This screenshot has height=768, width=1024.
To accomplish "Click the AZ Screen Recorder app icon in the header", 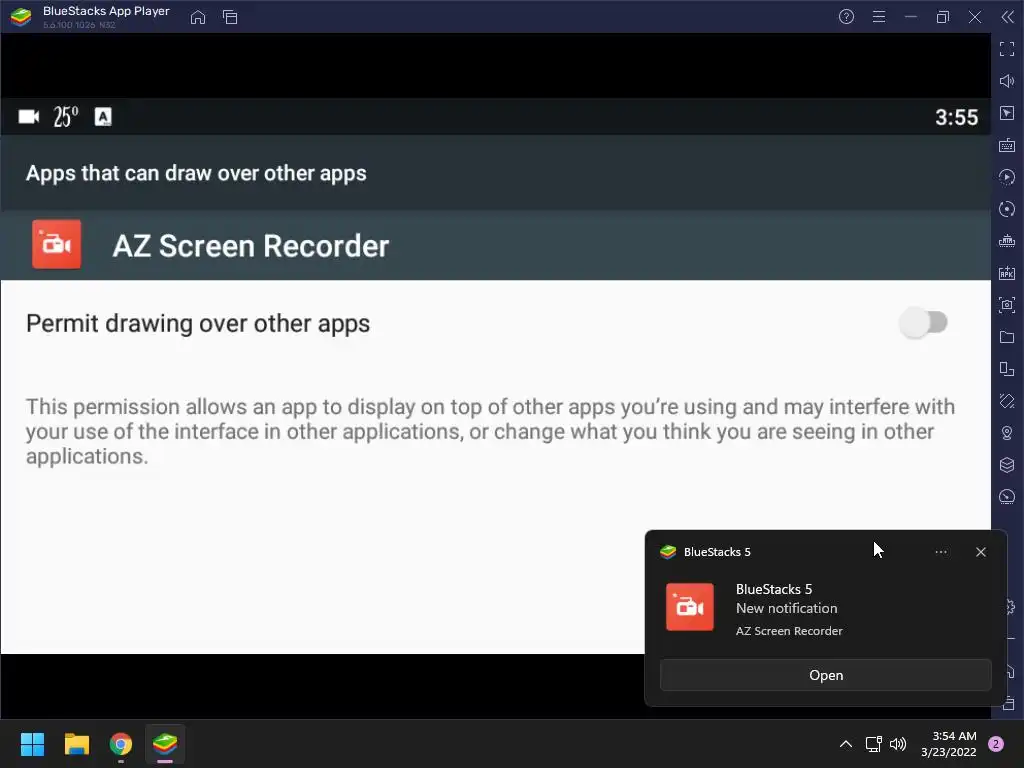I will tap(57, 244).
